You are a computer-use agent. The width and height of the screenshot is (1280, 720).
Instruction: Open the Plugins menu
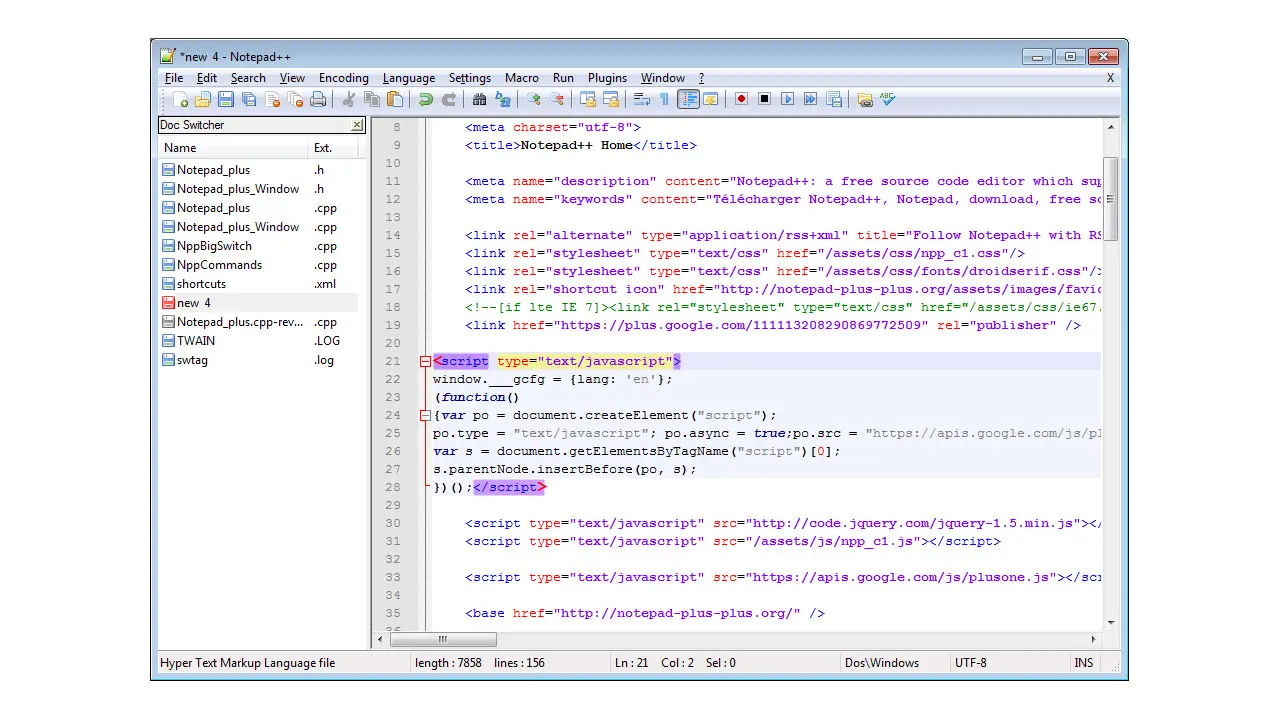pos(607,78)
